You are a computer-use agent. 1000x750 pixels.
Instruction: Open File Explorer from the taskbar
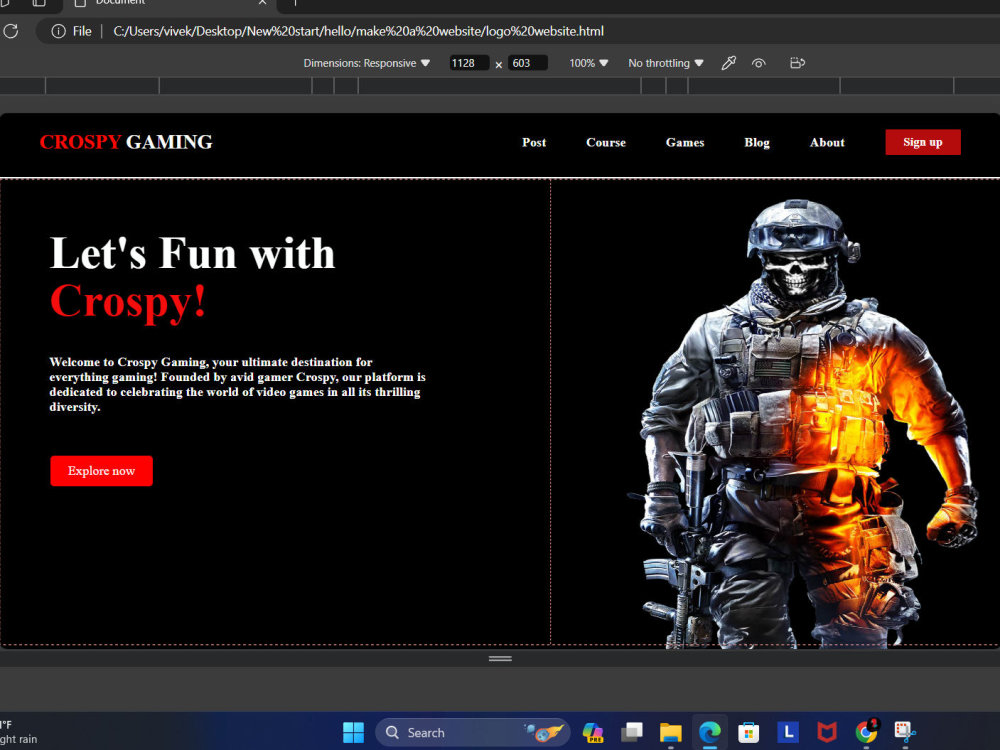click(x=670, y=732)
